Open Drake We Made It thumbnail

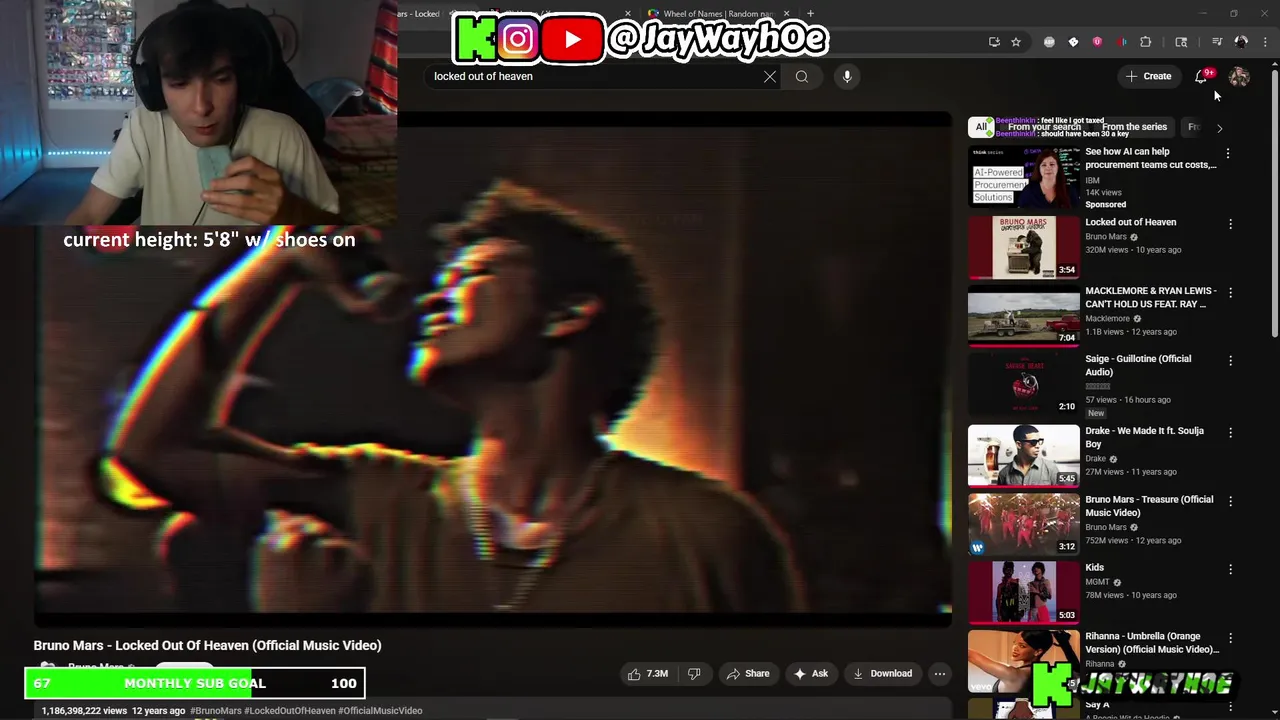tap(1024, 456)
